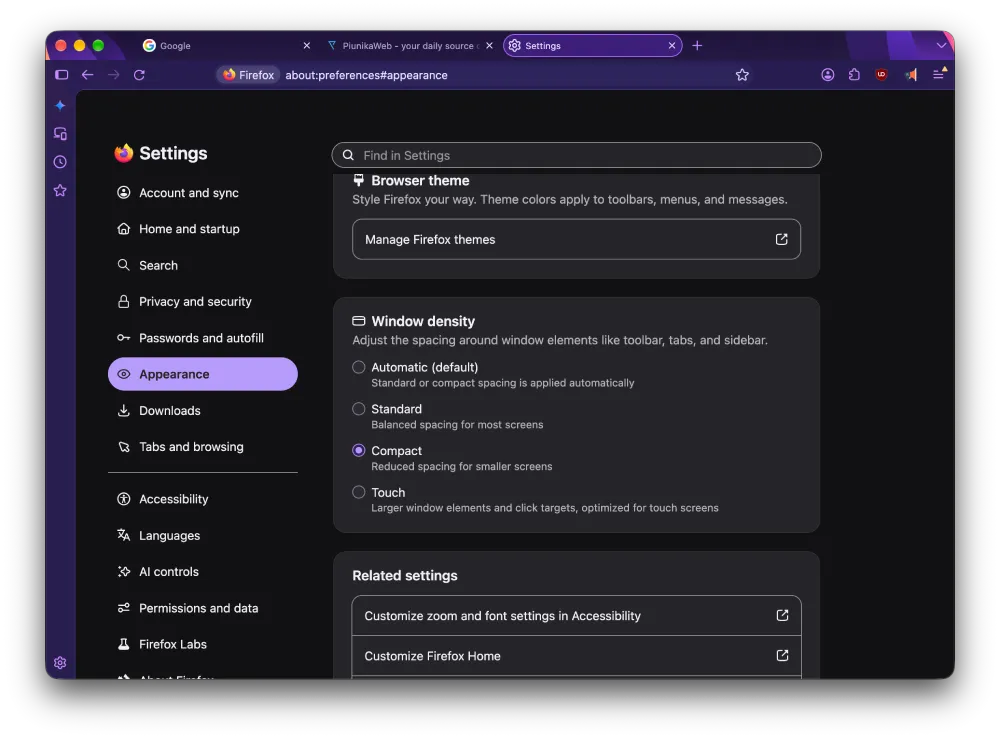
Task: Open Accessibility settings
Action: coord(203,499)
